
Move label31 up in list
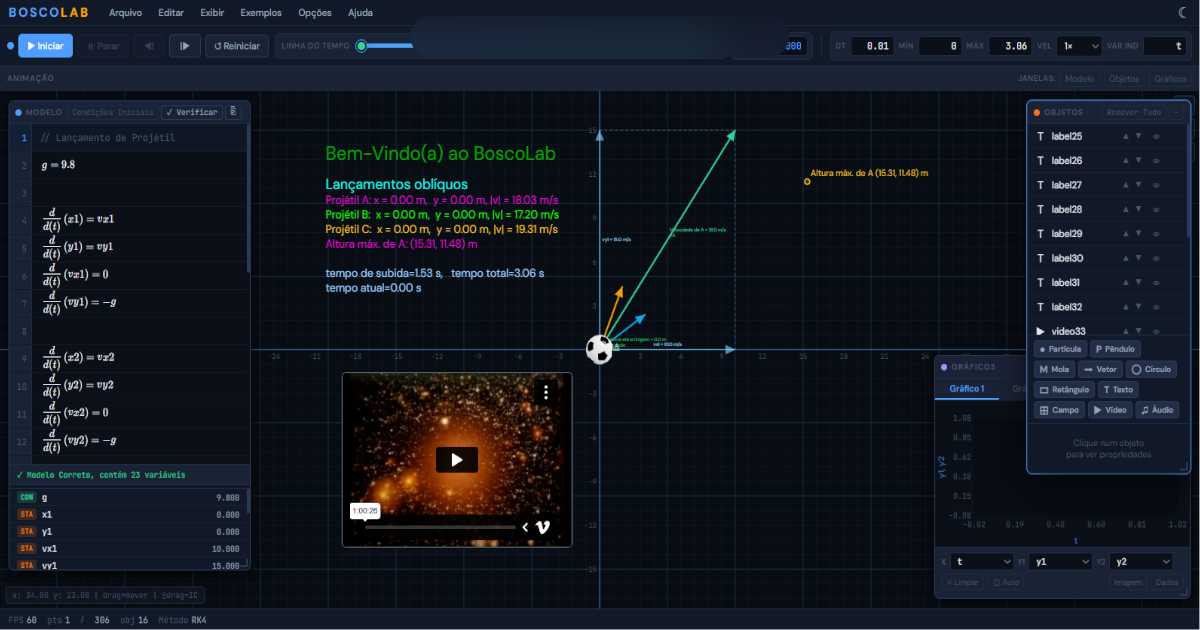(1124, 282)
